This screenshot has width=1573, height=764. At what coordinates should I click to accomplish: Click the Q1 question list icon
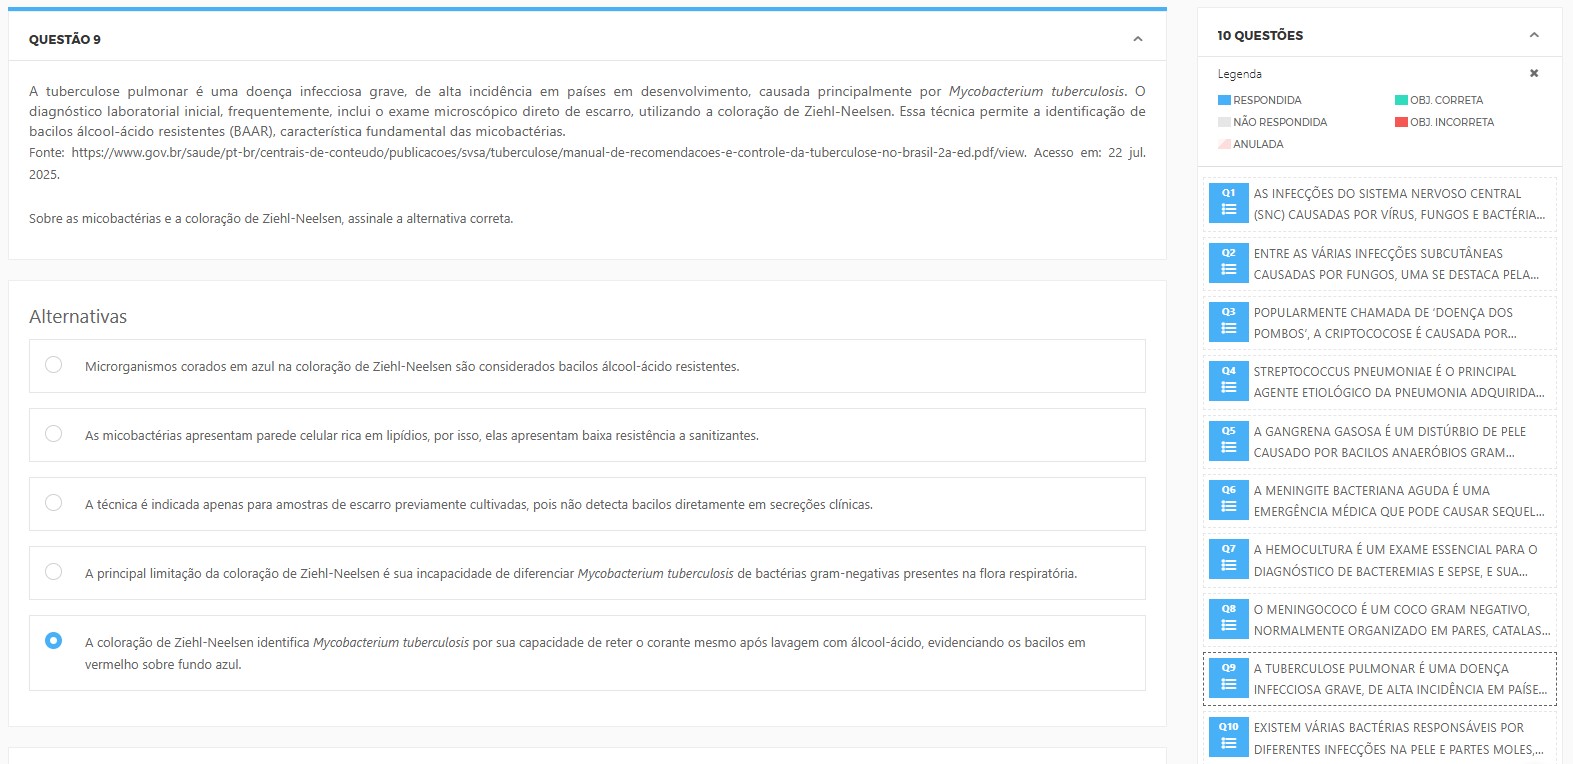pos(1228,203)
